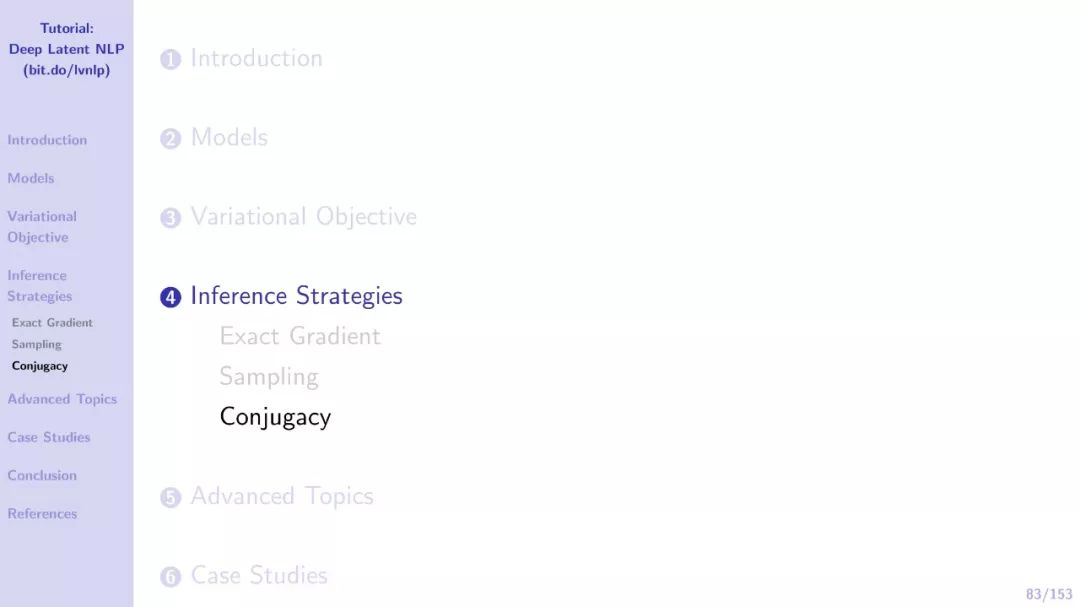
Task: Go to Models in the sidebar
Action: [x=30, y=178]
